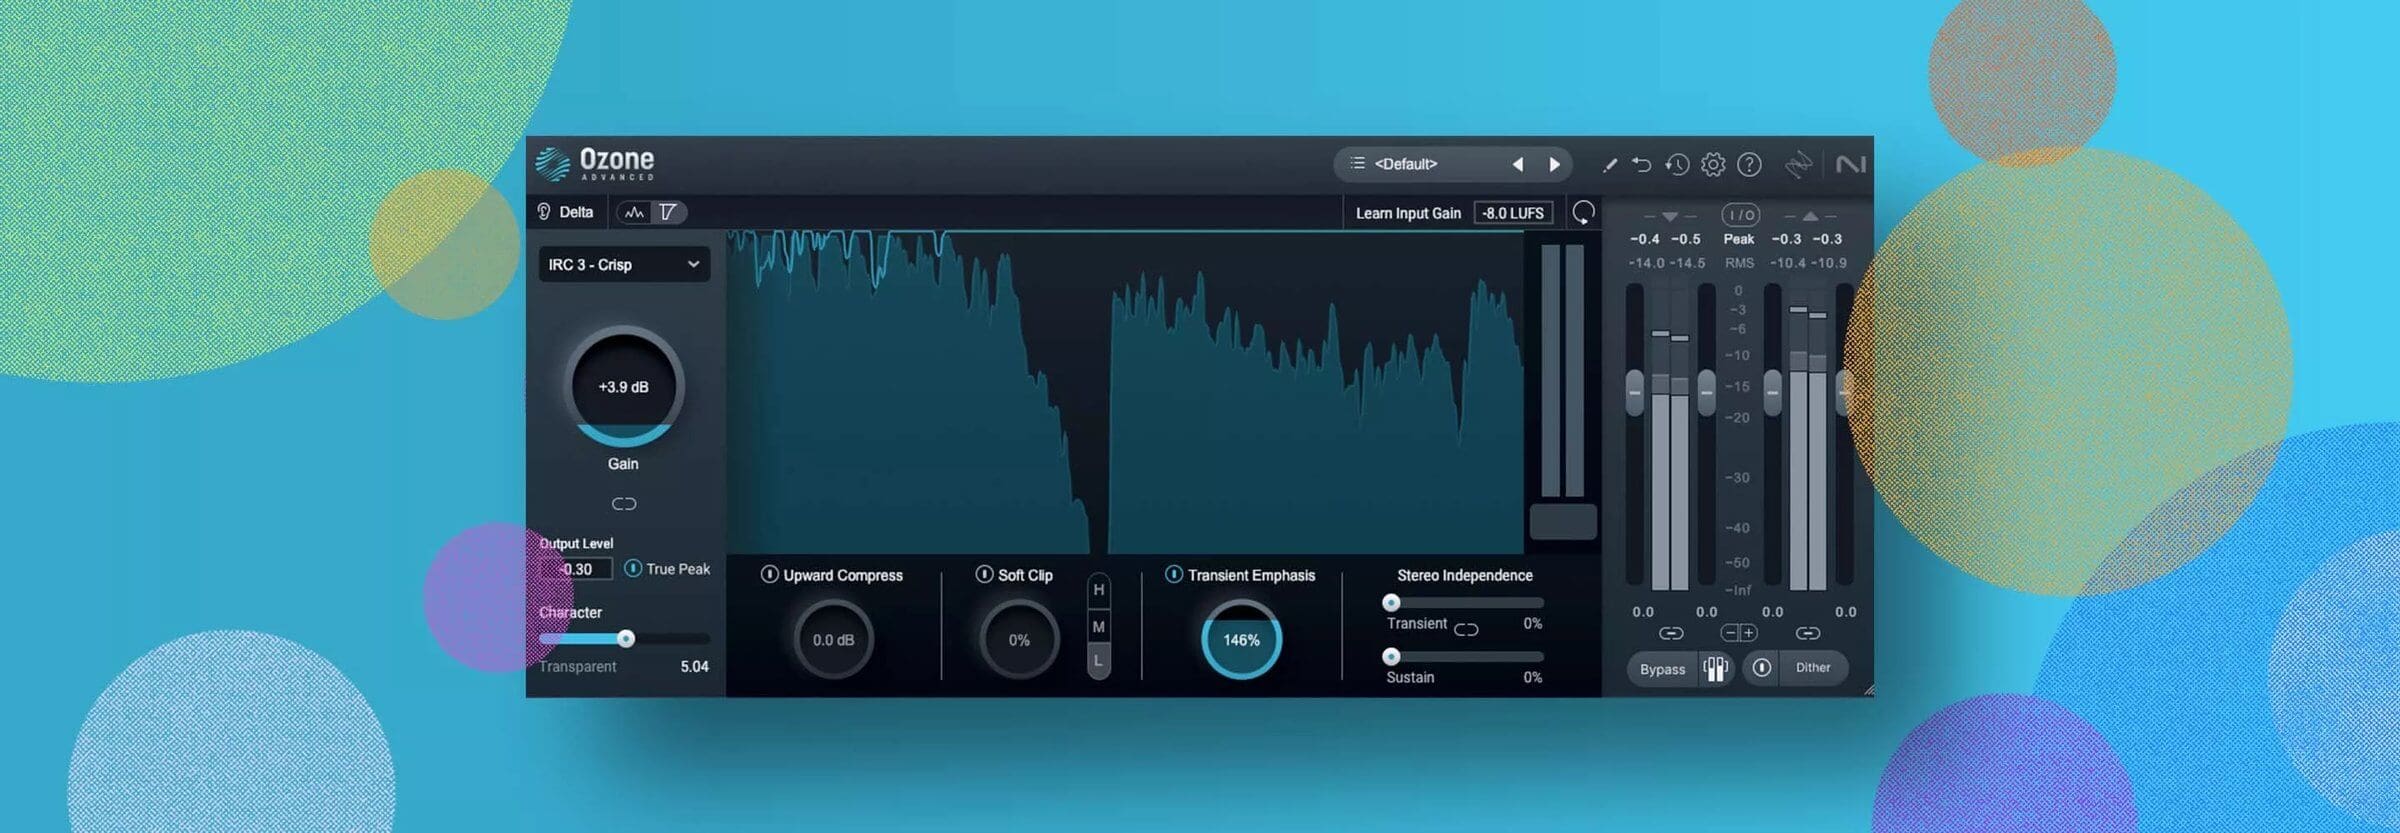
Task: Click the Stereo Independence Transient slider handle
Action: pos(1391,603)
